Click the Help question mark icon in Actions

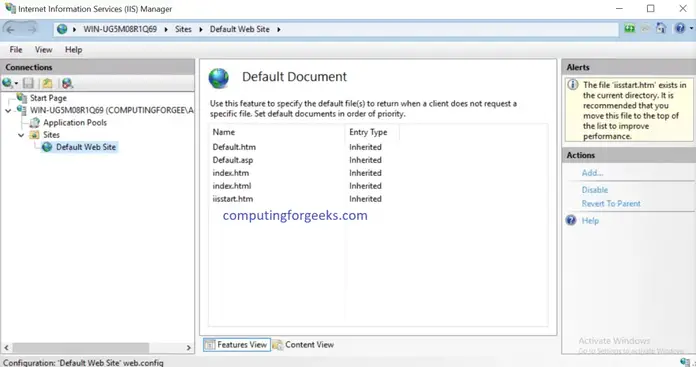click(x=571, y=220)
